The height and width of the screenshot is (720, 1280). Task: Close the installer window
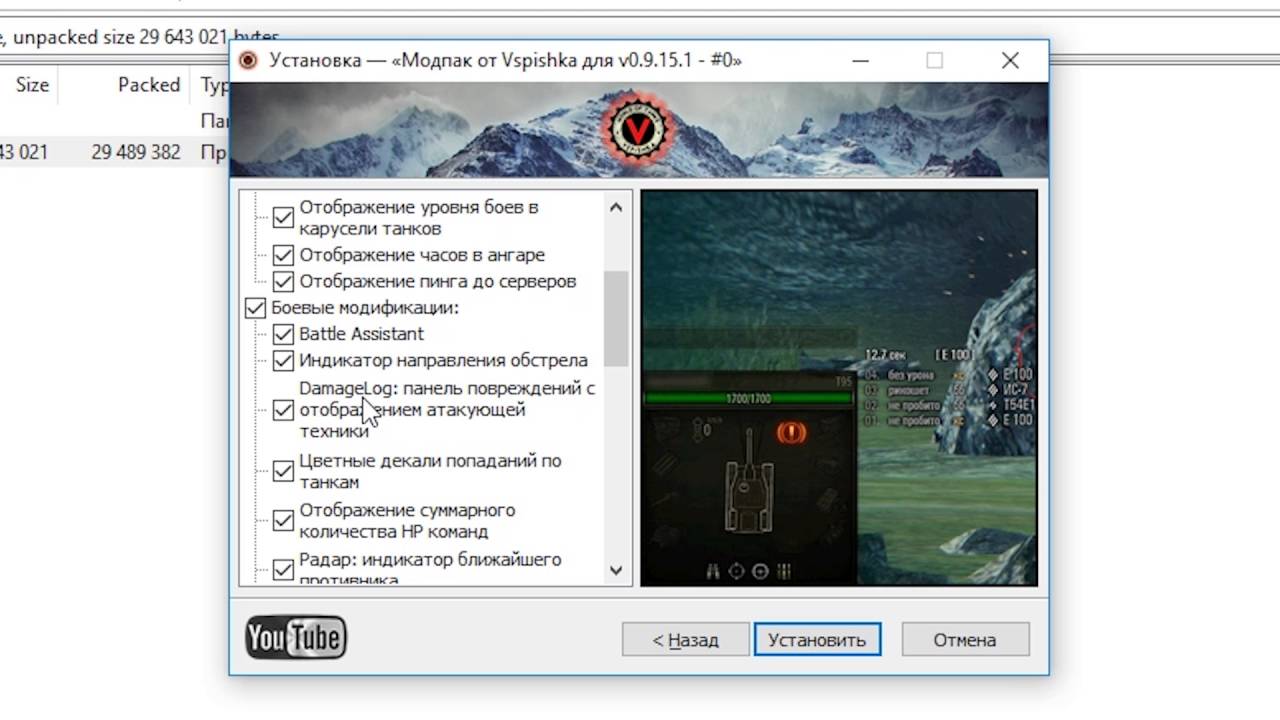point(1010,60)
